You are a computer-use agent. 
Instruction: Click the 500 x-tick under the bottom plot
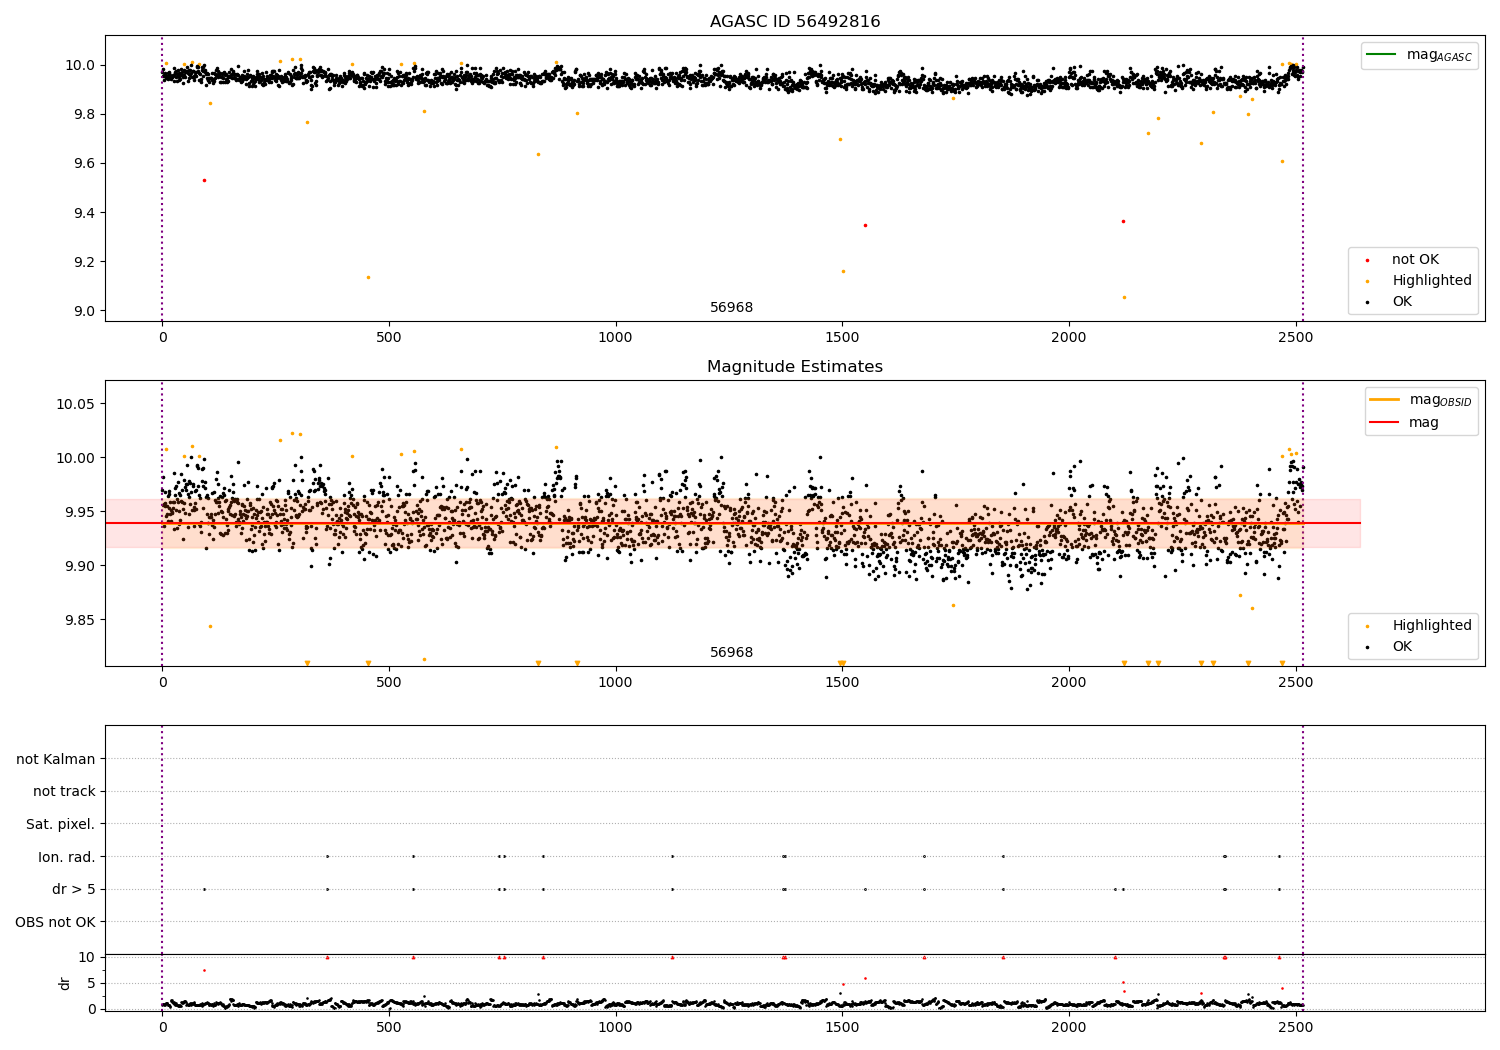tap(389, 1026)
